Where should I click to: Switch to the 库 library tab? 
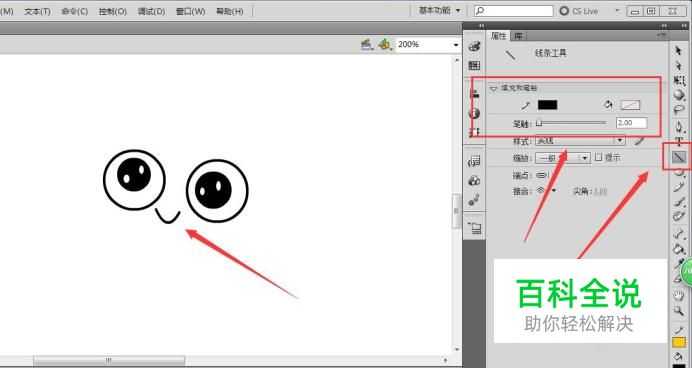pyautogui.click(x=519, y=36)
